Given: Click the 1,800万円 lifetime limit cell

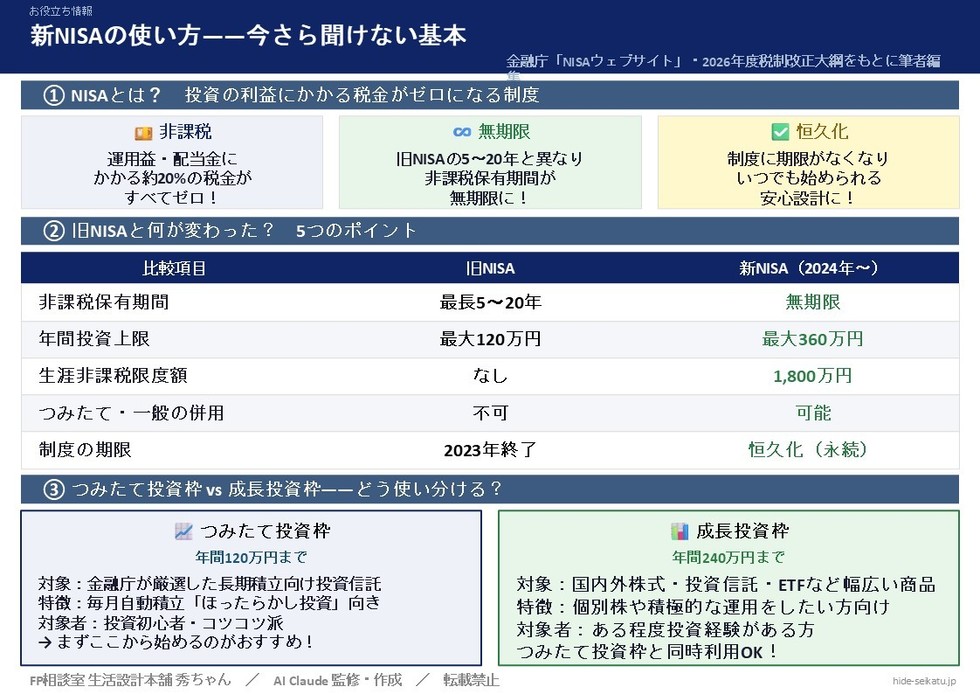Looking at the screenshot, I should [x=812, y=376].
